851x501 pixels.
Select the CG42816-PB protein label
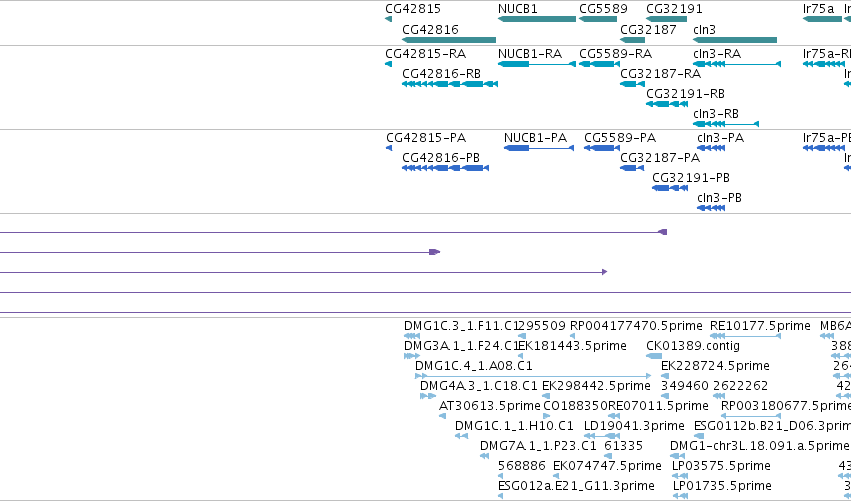coord(441,158)
